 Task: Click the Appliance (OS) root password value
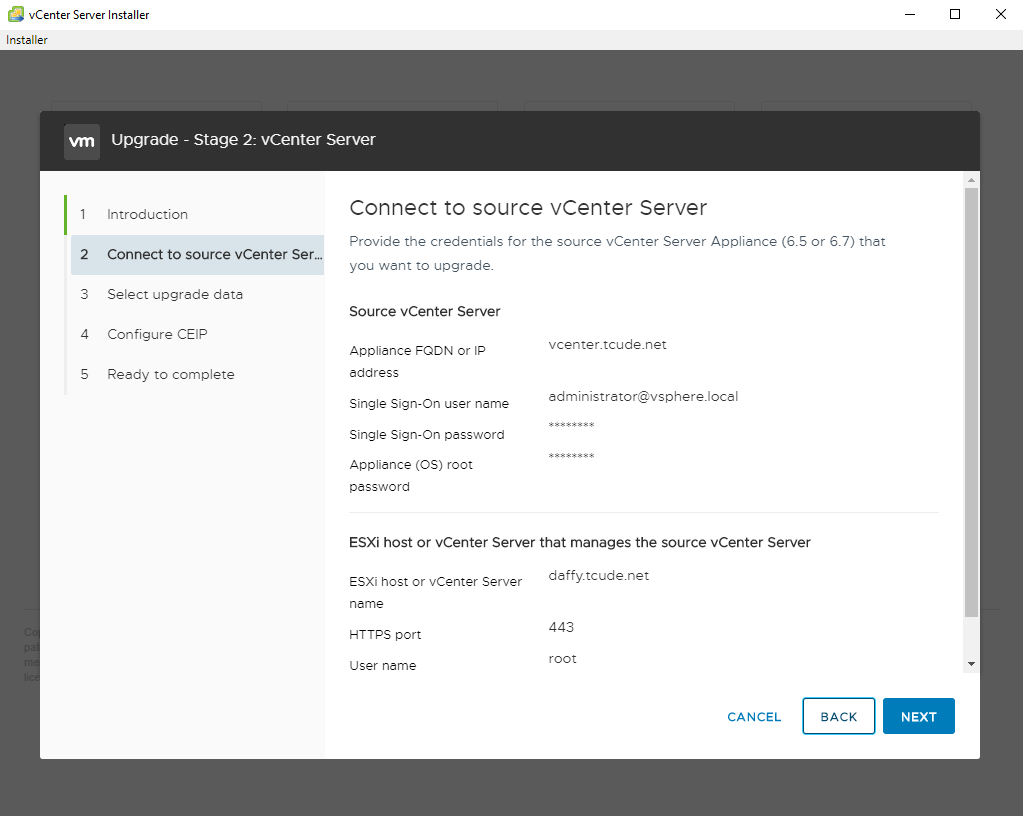pos(571,457)
